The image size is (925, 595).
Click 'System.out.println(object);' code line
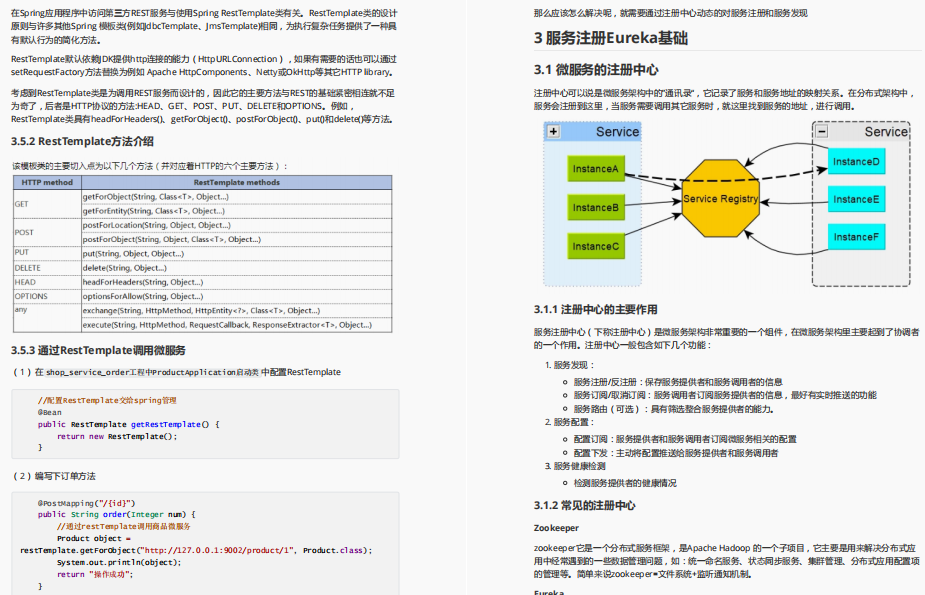pyautogui.click(x=119, y=563)
